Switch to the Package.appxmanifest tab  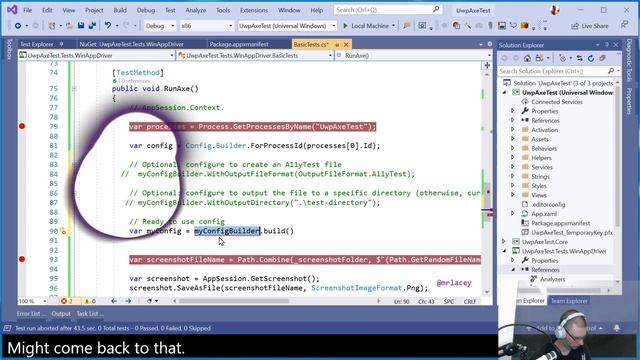pos(239,44)
